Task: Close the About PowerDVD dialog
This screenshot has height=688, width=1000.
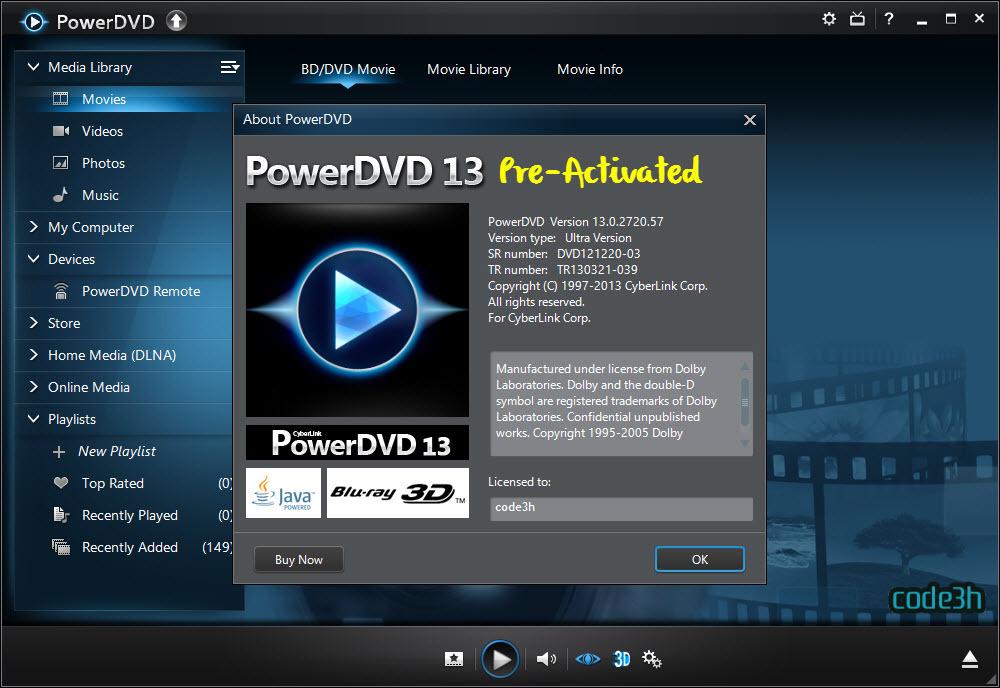Action: (x=750, y=120)
